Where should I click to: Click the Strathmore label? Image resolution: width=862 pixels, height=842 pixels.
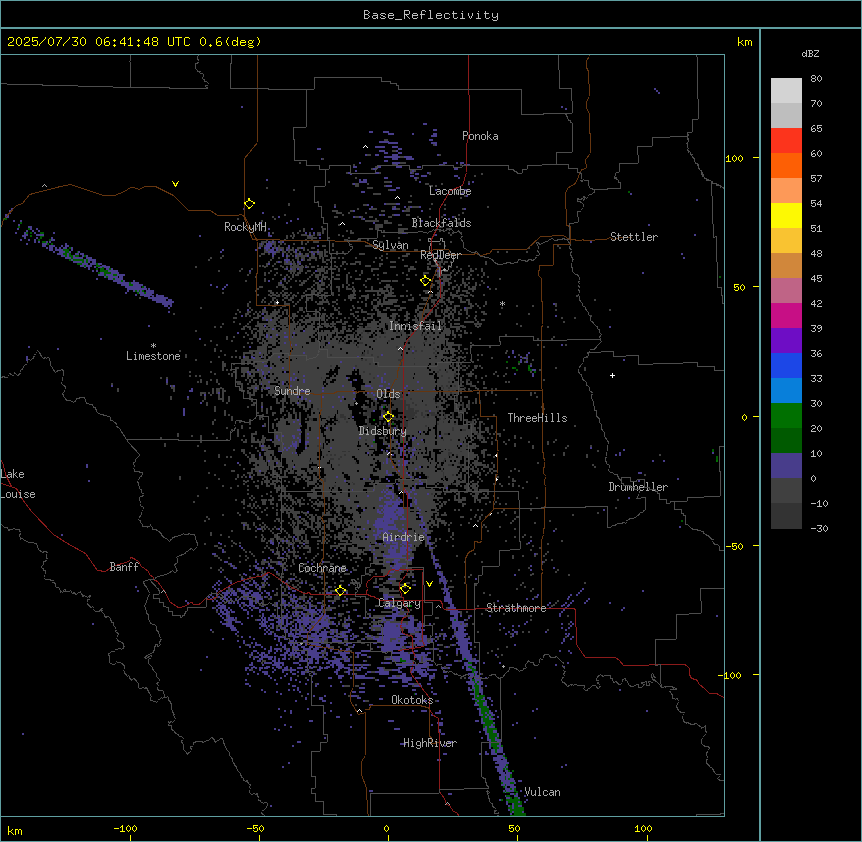[516, 608]
